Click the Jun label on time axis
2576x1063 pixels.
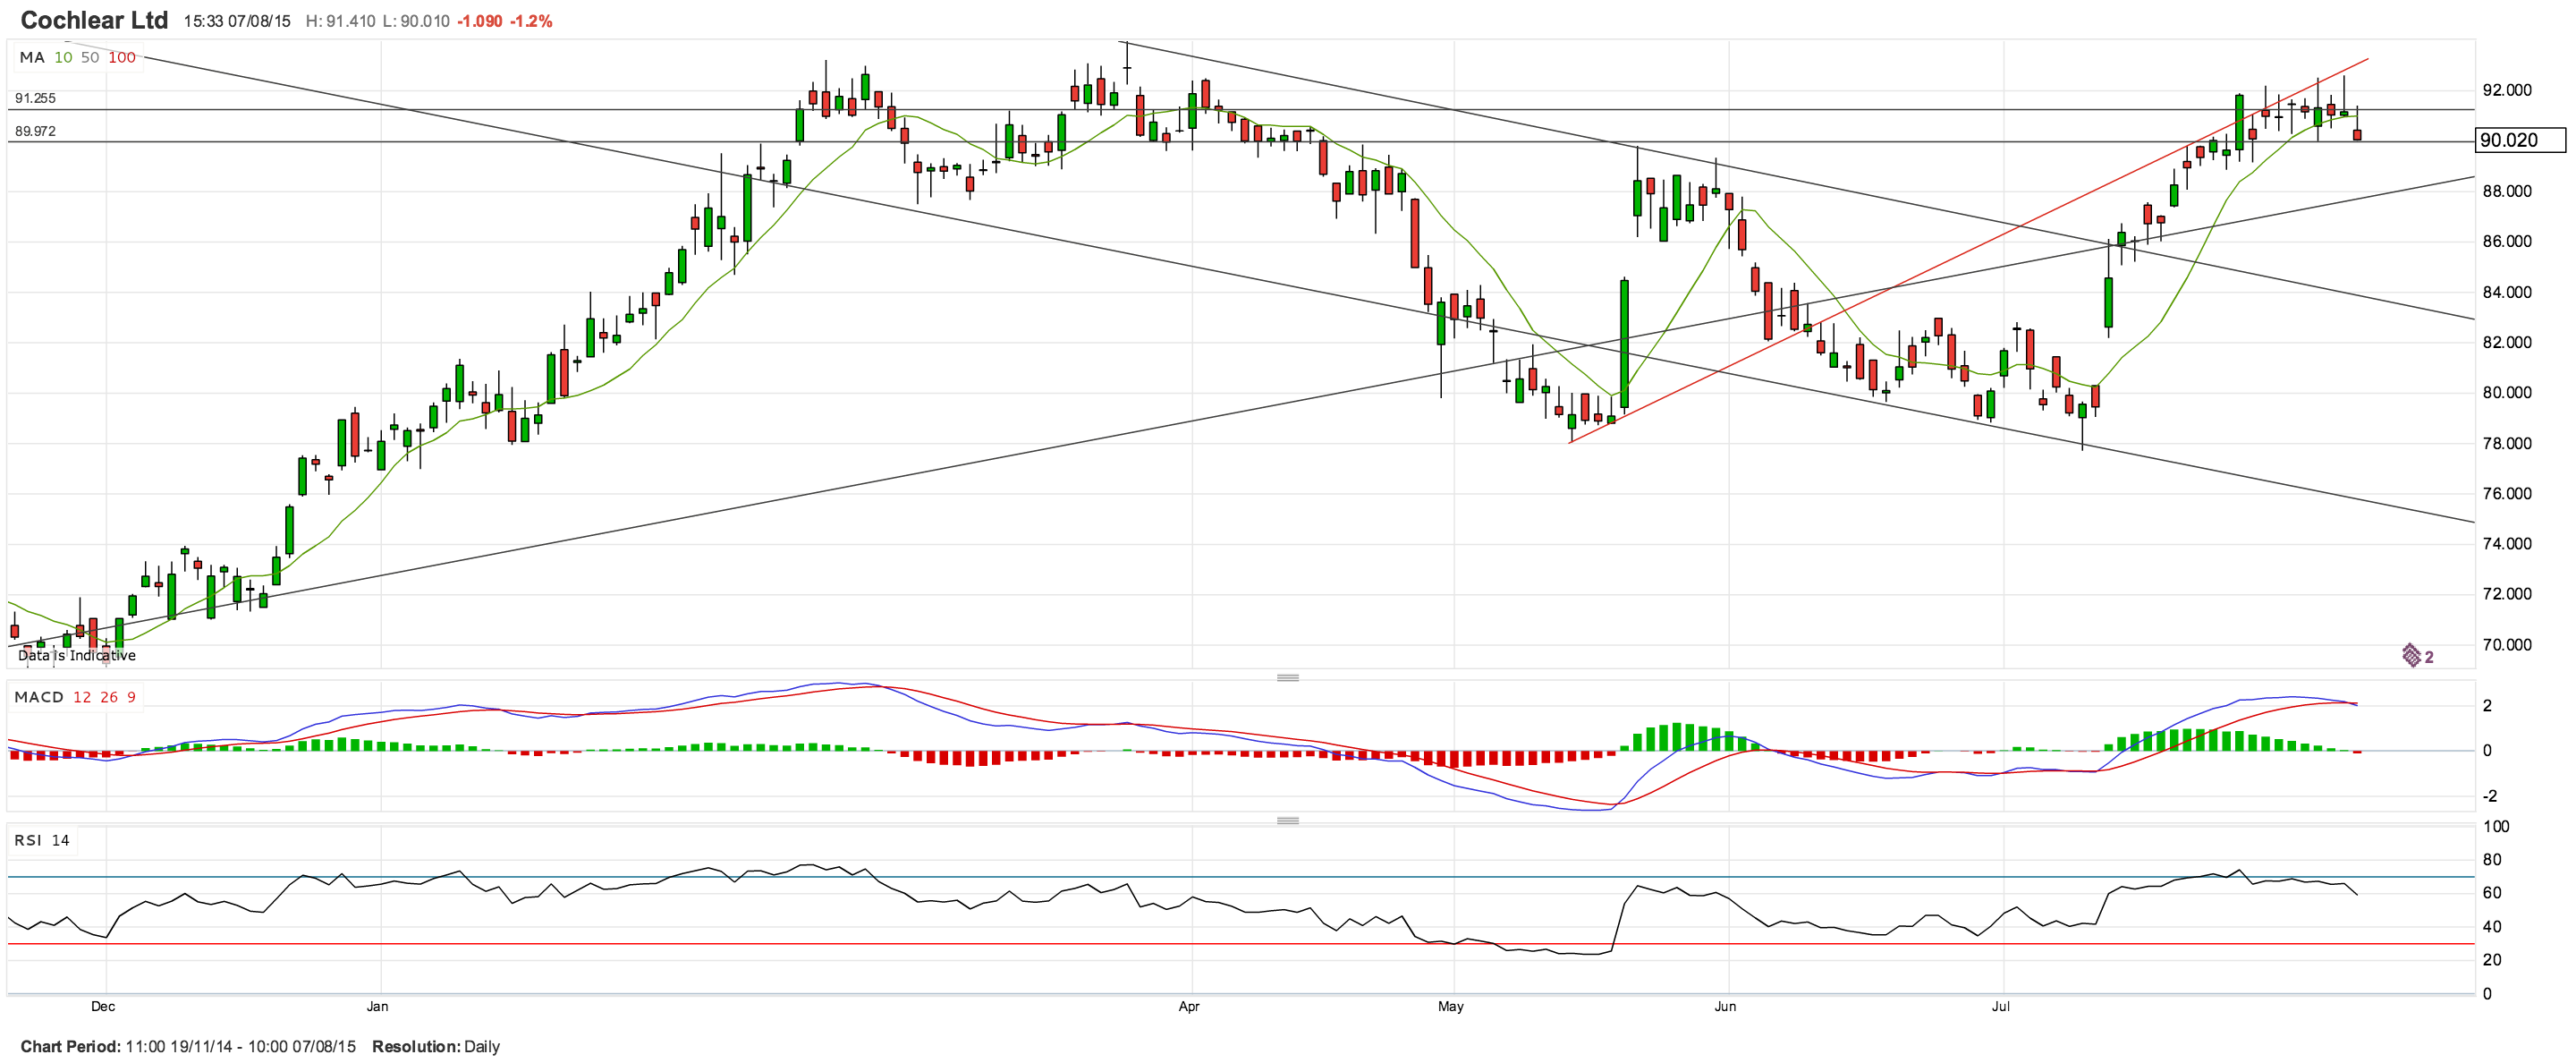coord(1725,1006)
